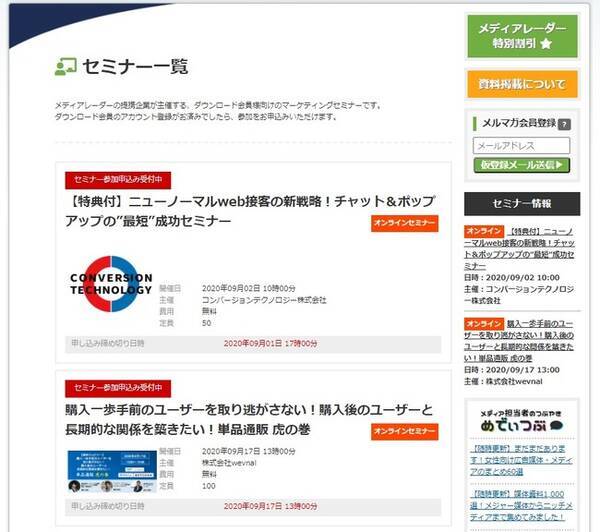Open the wevnal seminar thumbnail image
The image size is (600, 532).
click(112, 472)
